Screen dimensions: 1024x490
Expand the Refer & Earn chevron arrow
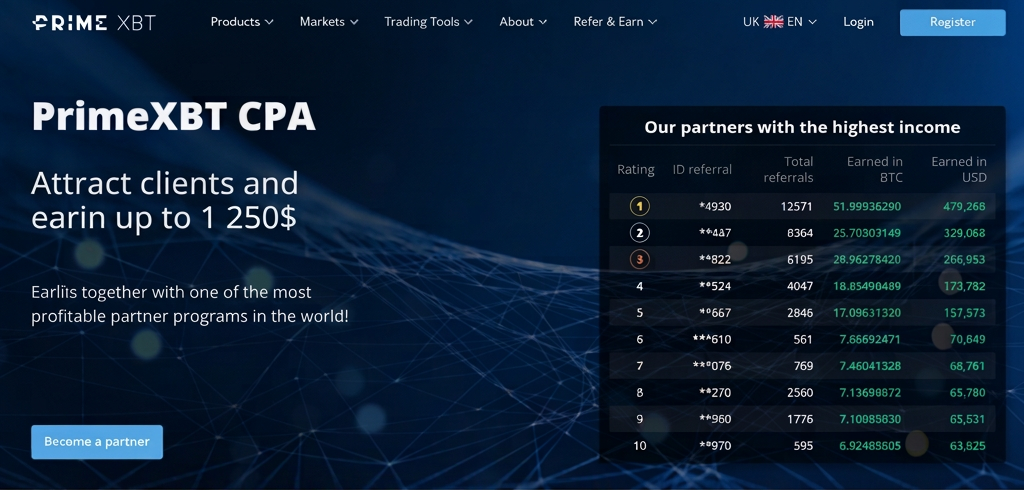(x=653, y=22)
